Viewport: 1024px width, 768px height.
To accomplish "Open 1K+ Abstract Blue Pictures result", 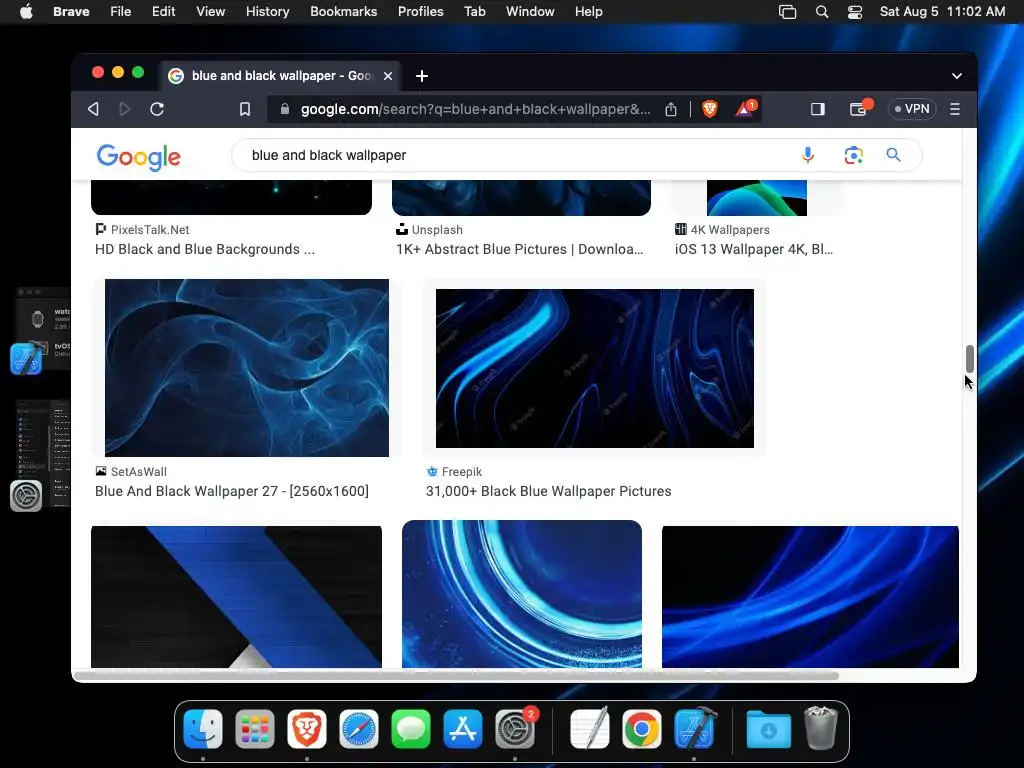I will (x=520, y=249).
